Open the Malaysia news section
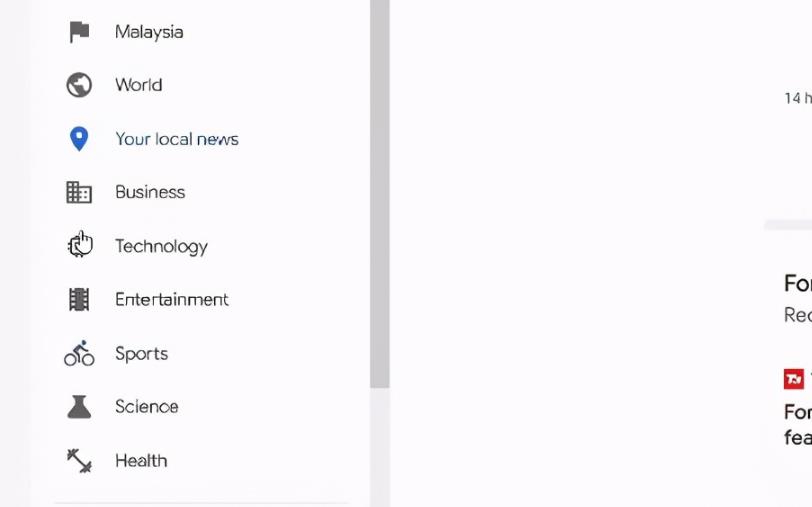This screenshot has height=507, width=812. [x=149, y=32]
